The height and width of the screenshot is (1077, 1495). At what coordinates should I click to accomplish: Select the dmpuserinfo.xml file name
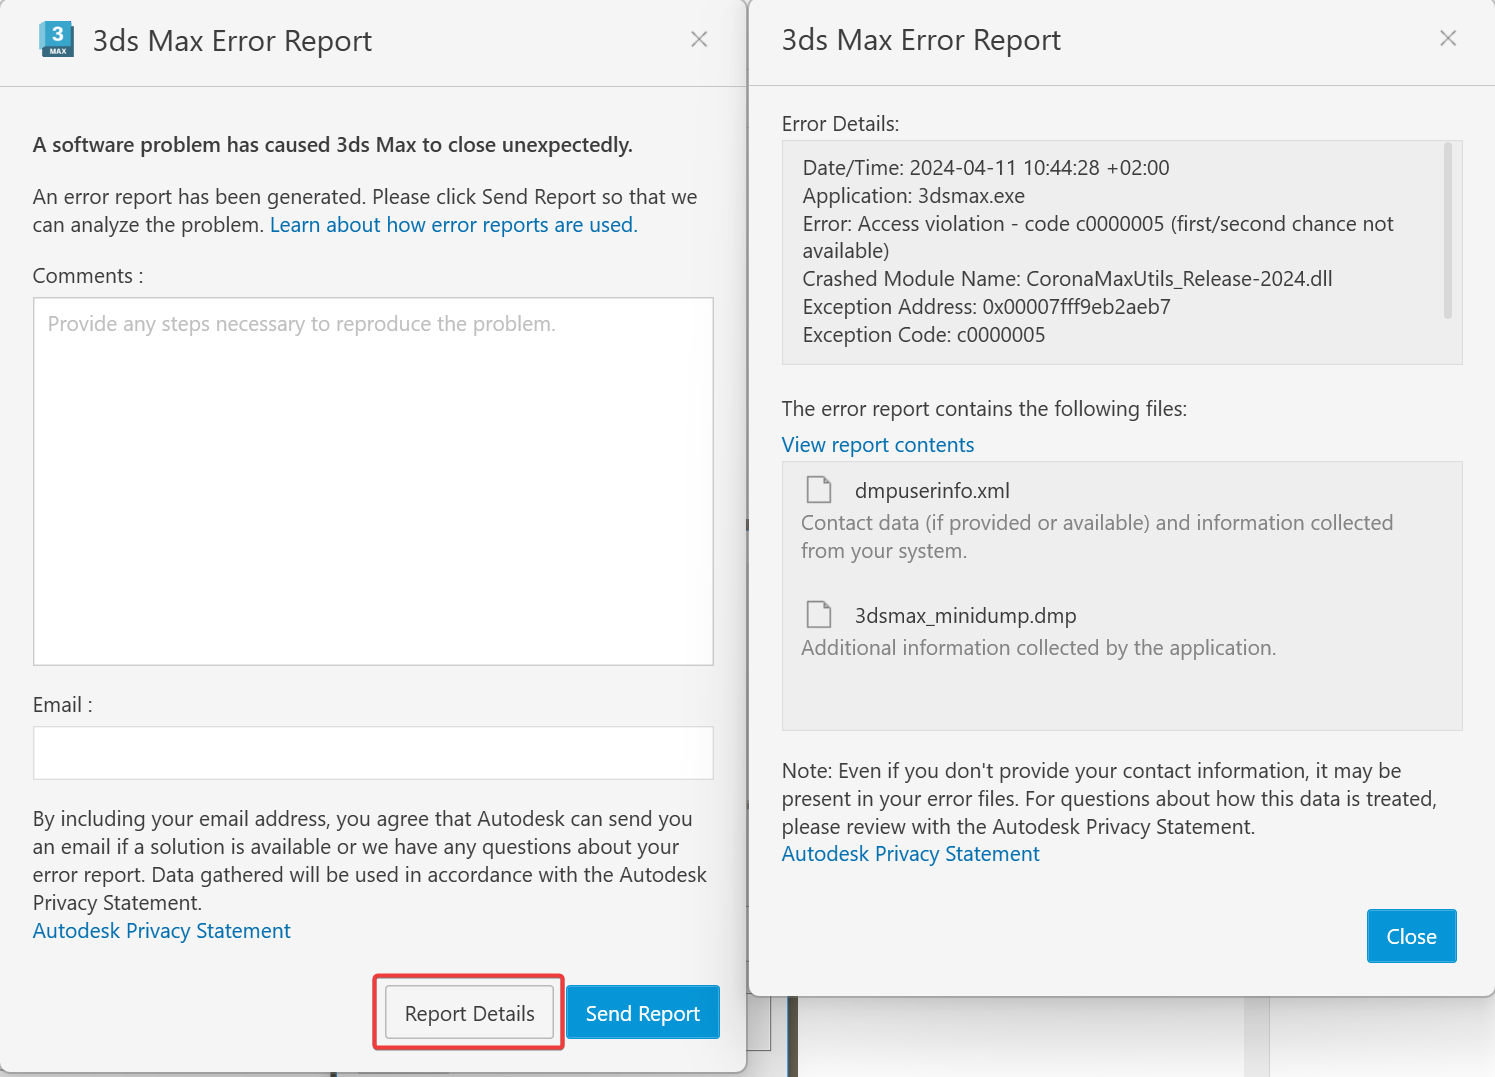(x=931, y=491)
